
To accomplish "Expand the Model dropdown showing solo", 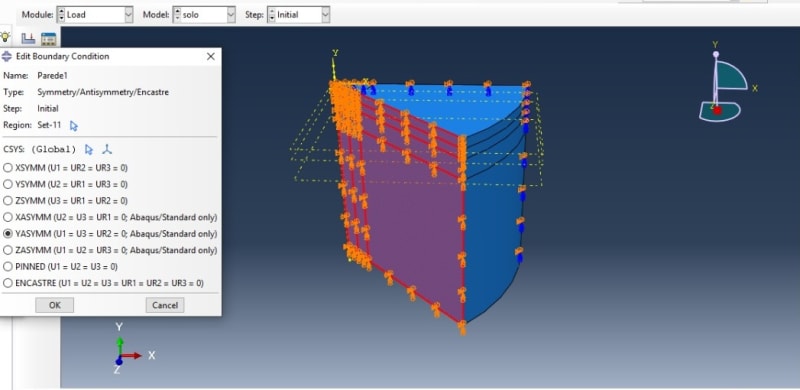I will click(x=204, y=15).
